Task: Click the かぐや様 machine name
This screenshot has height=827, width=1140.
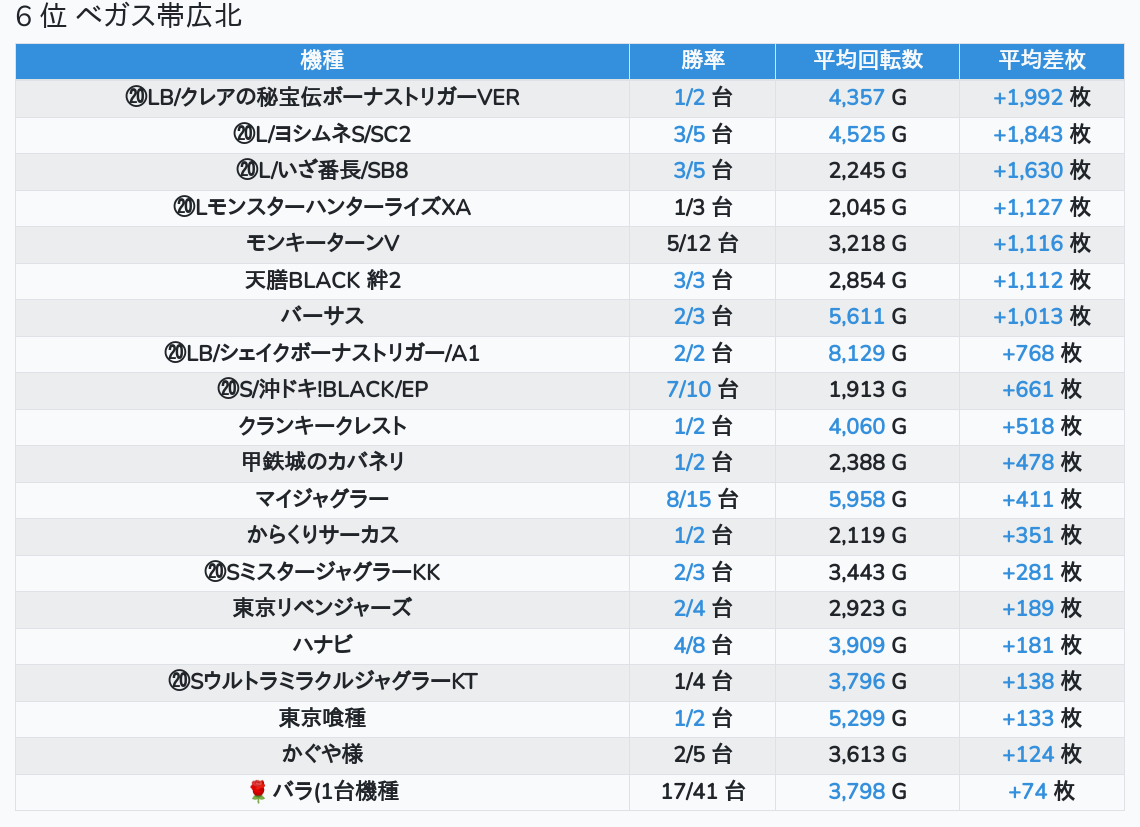Action: pyautogui.click(x=322, y=755)
